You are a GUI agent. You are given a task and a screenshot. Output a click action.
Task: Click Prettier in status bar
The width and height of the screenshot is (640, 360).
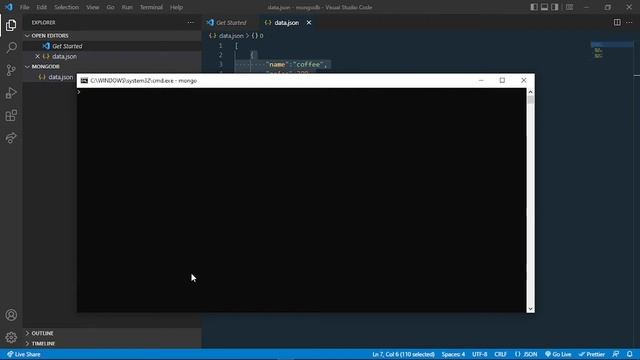[x=591, y=354]
